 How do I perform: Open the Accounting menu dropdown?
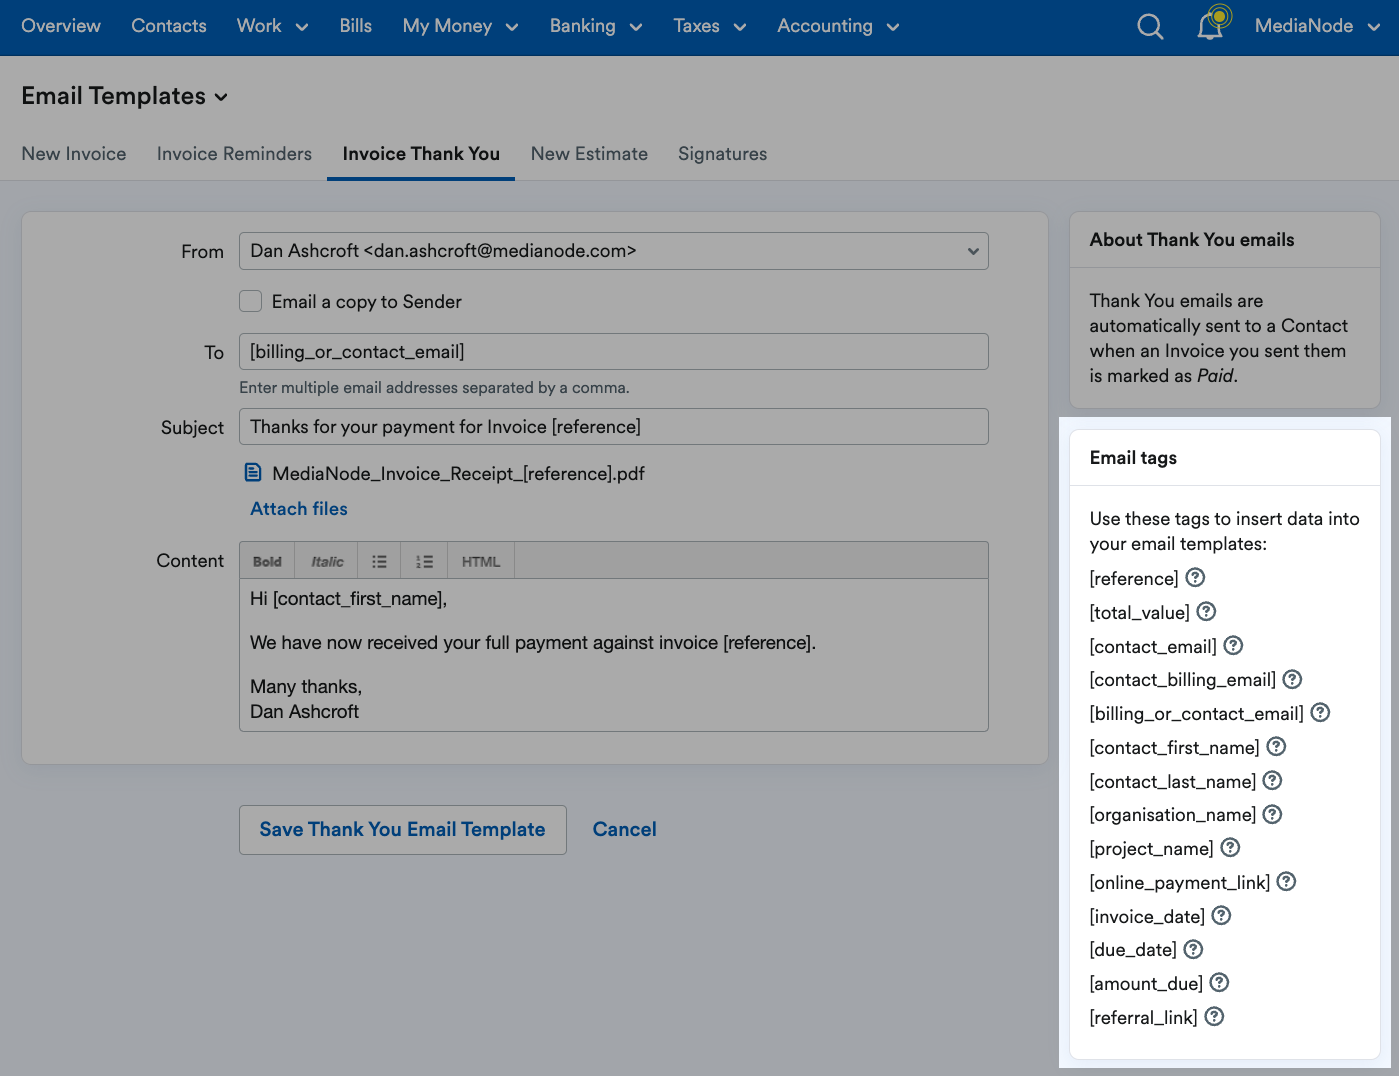click(x=838, y=26)
